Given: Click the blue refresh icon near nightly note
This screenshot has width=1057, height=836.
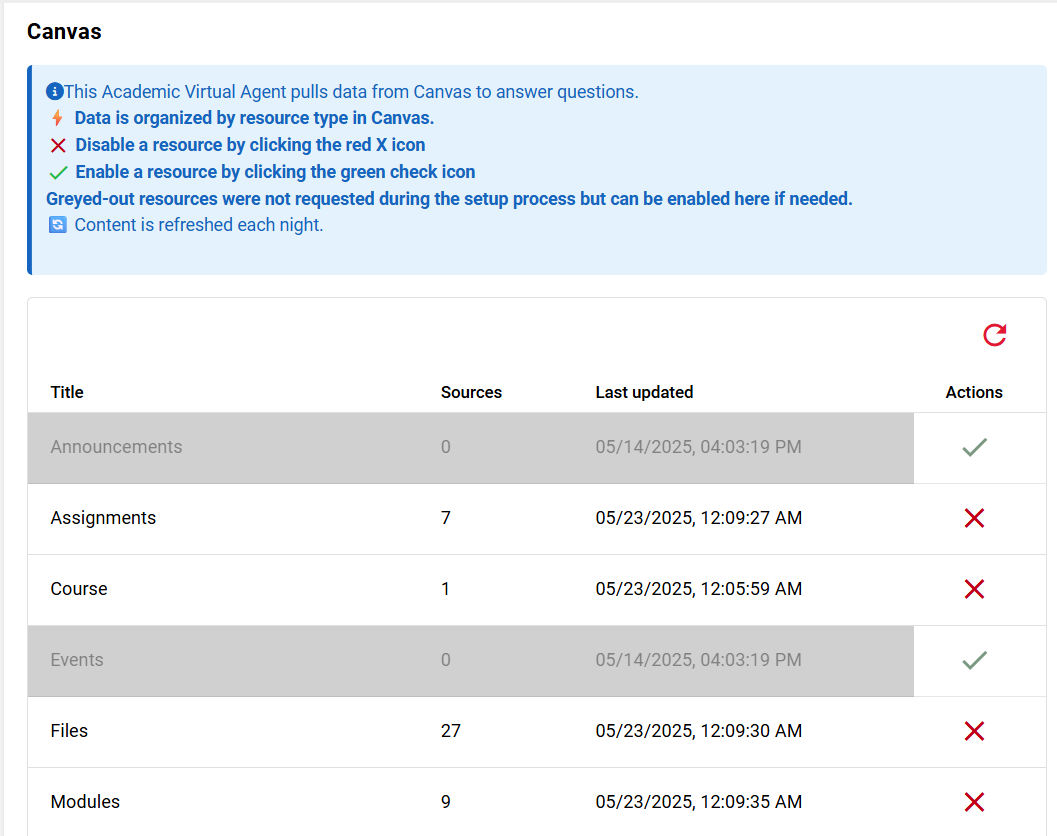Looking at the screenshot, I should pos(58,225).
